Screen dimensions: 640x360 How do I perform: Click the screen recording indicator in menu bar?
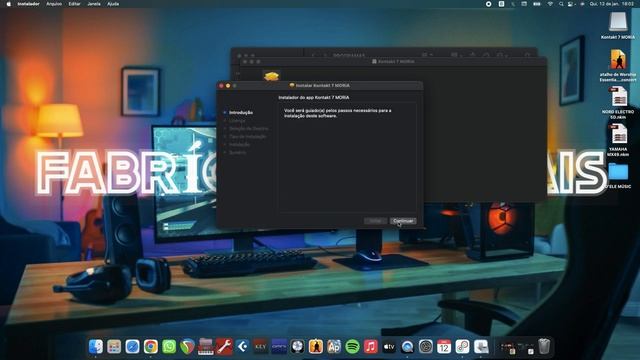(489, 4)
